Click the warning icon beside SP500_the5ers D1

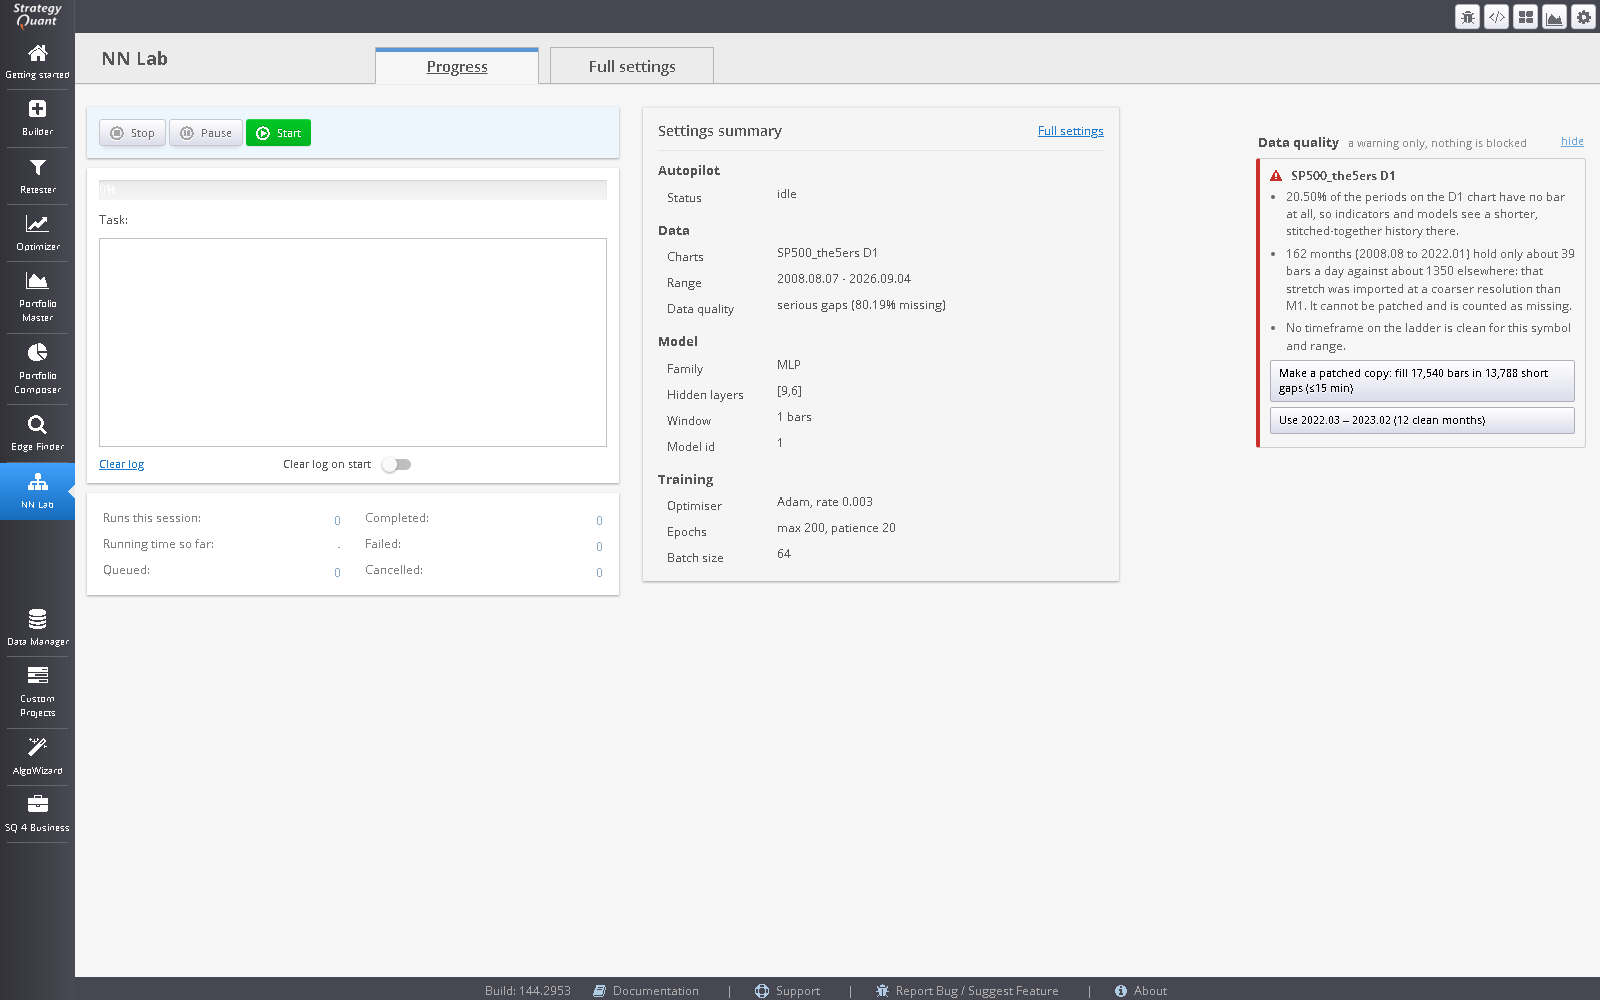click(1276, 176)
